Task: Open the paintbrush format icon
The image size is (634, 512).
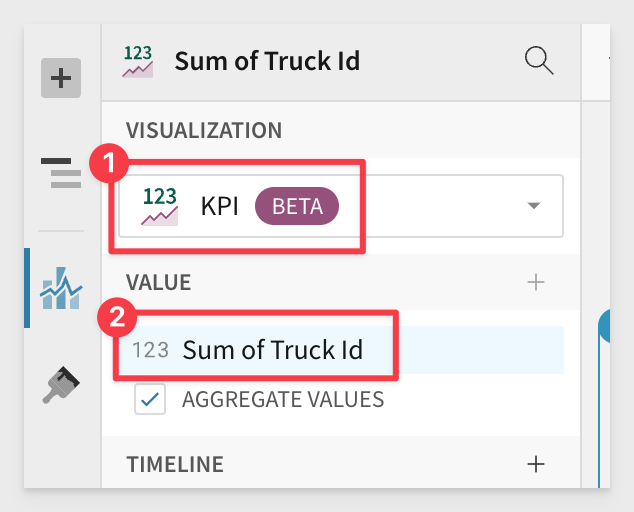Action: [62, 384]
